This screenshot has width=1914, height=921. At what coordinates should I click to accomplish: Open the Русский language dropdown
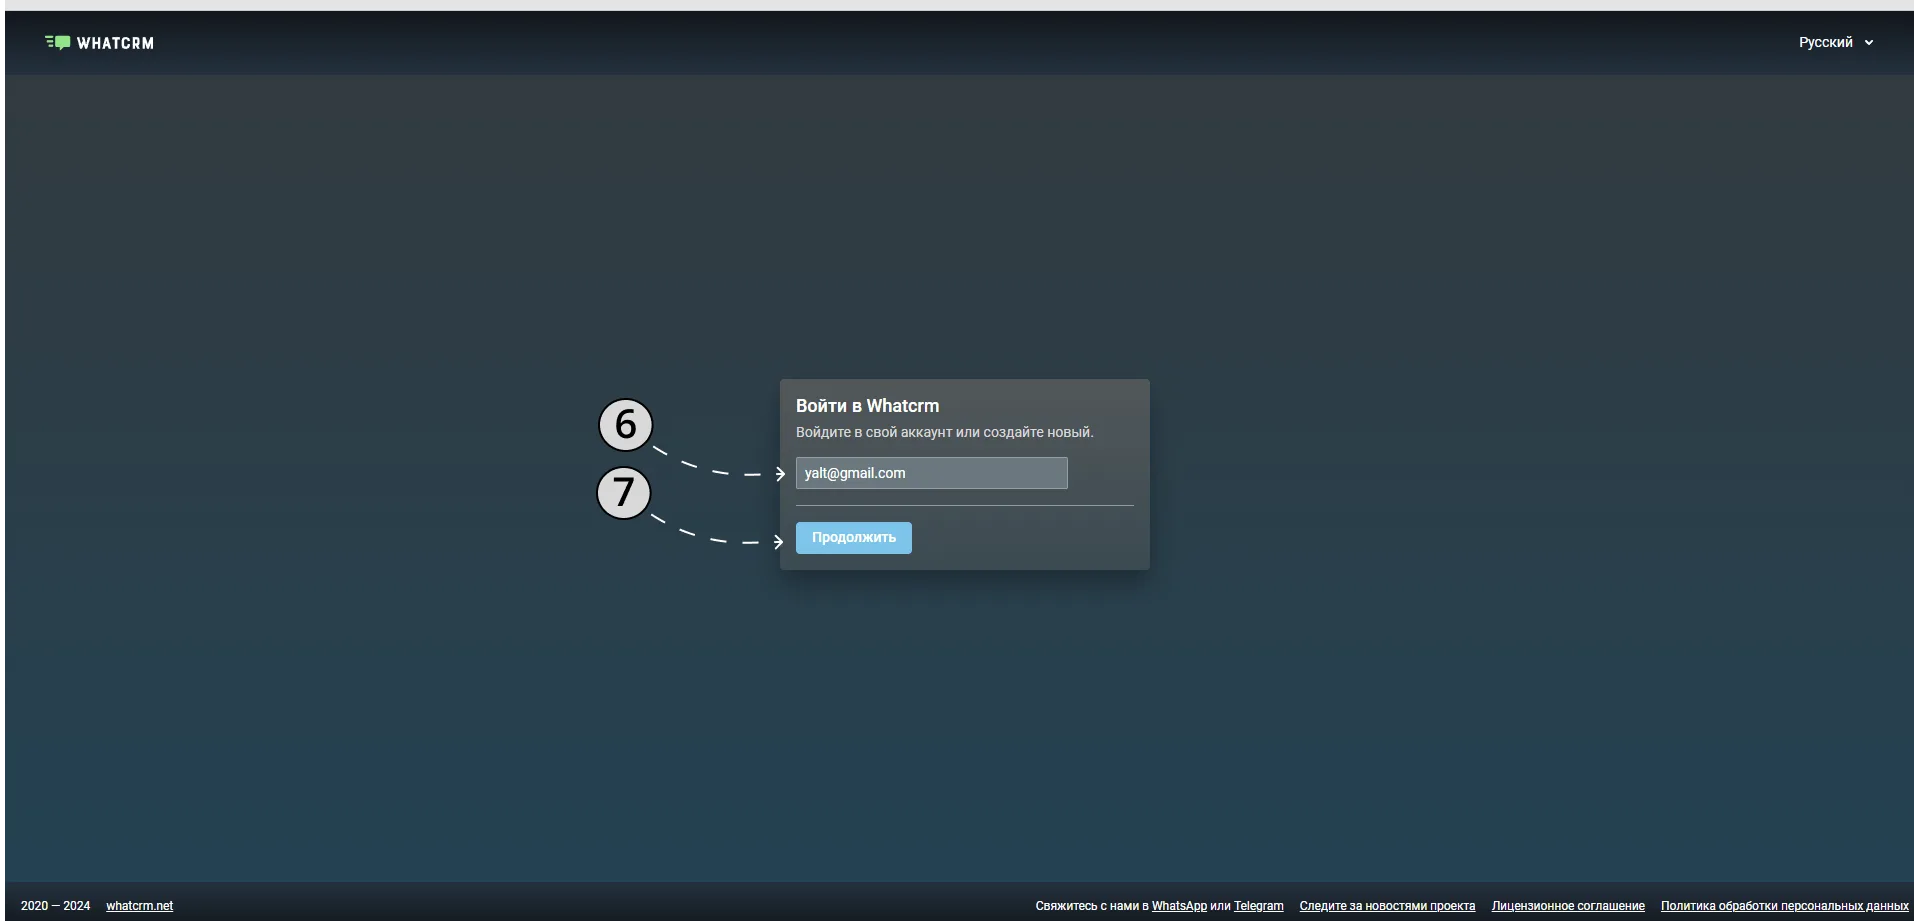[x=1835, y=42]
